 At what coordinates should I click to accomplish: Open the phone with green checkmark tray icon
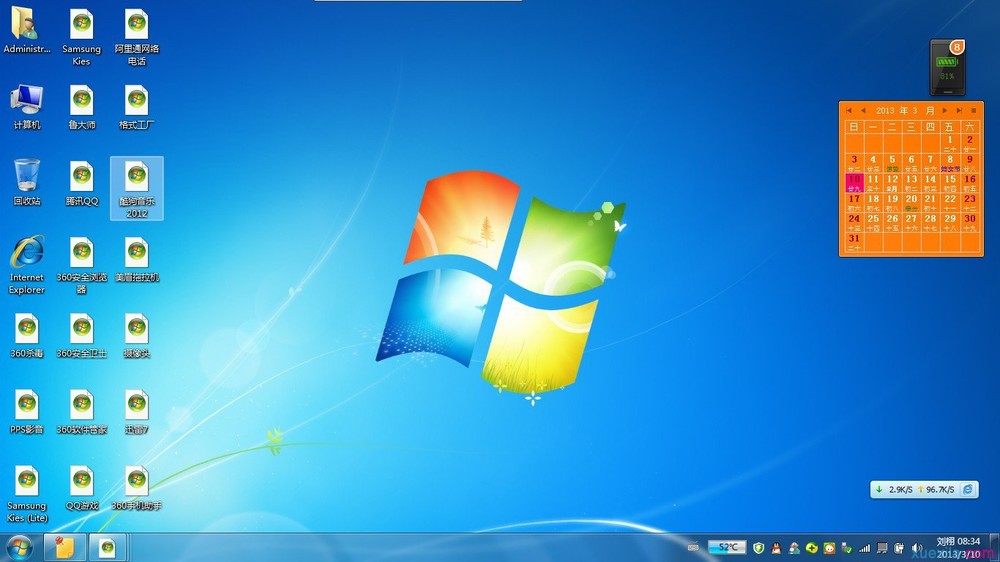pos(847,548)
